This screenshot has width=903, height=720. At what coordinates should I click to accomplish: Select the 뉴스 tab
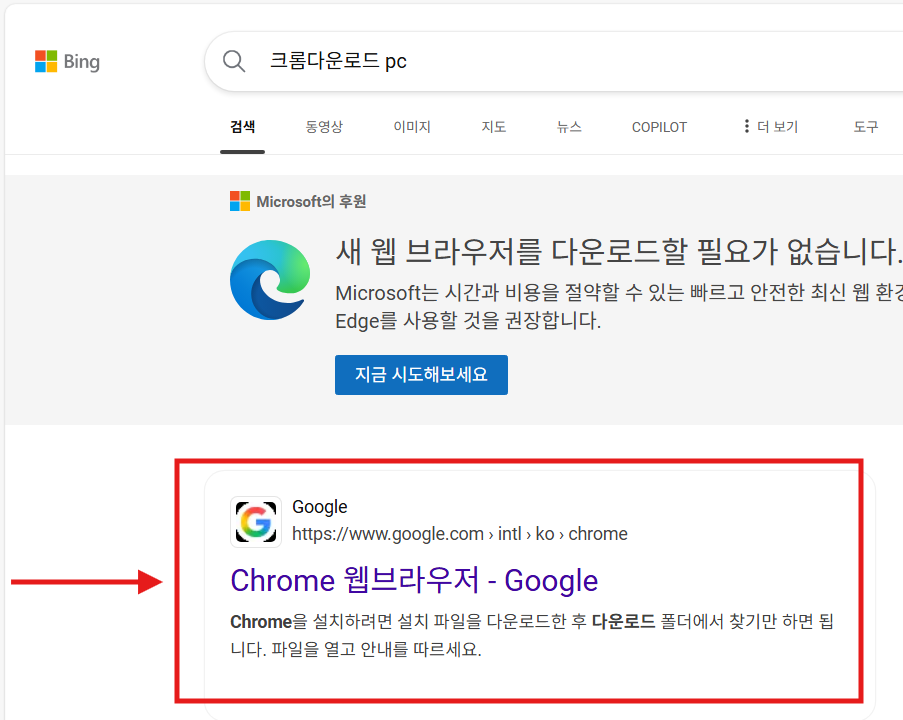coord(568,127)
